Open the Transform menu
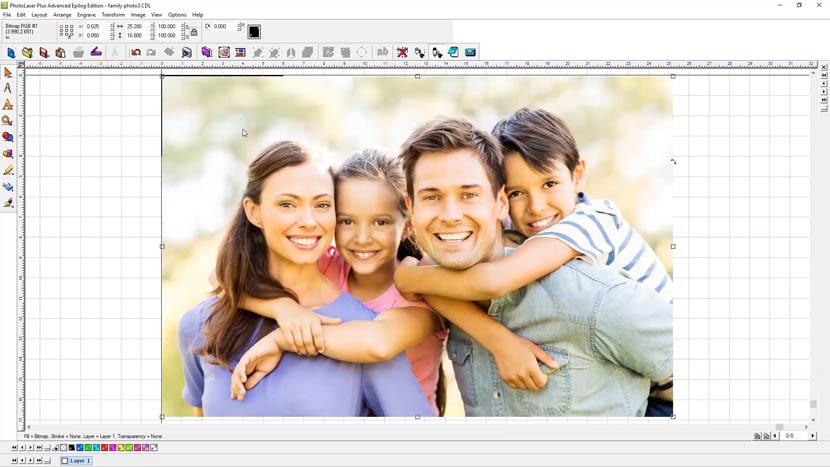 pyautogui.click(x=113, y=15)
